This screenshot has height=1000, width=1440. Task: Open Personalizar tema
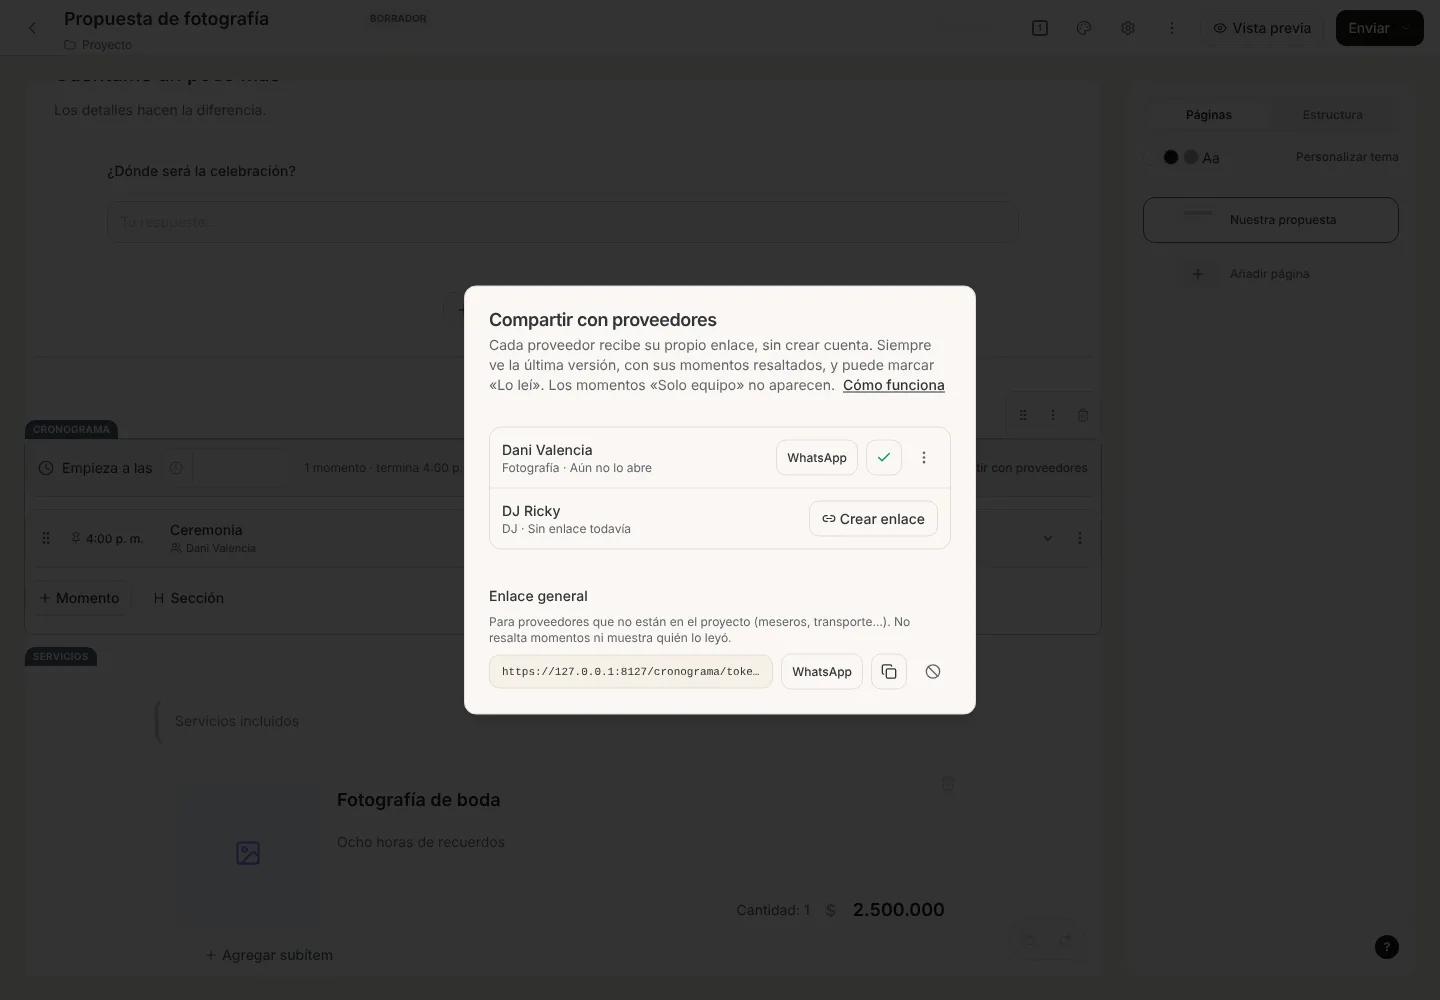click(1347, 157)
